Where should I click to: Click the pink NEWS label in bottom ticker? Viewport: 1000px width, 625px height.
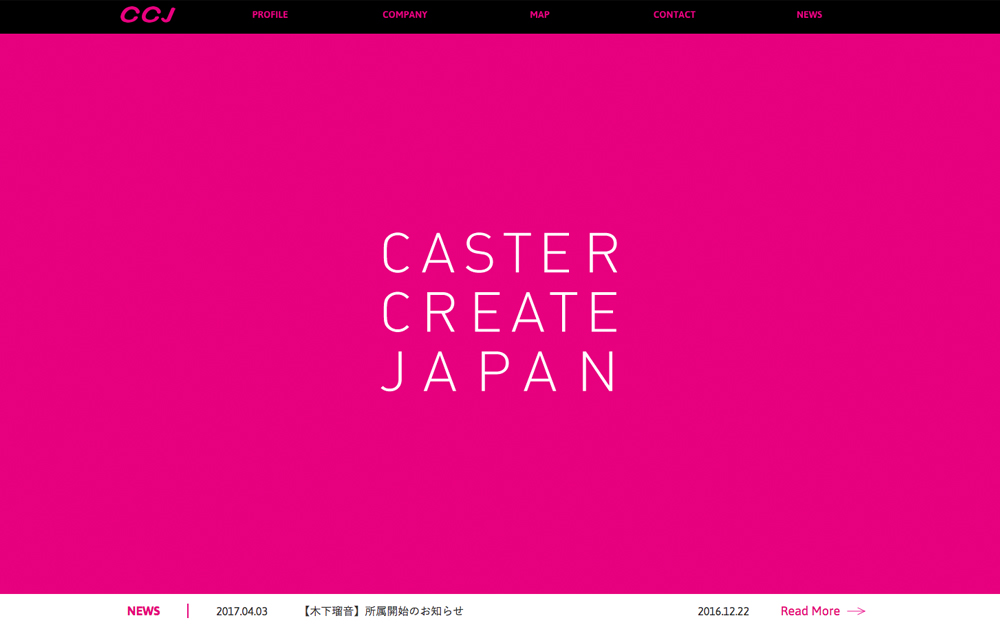click(x=143, y=611)
